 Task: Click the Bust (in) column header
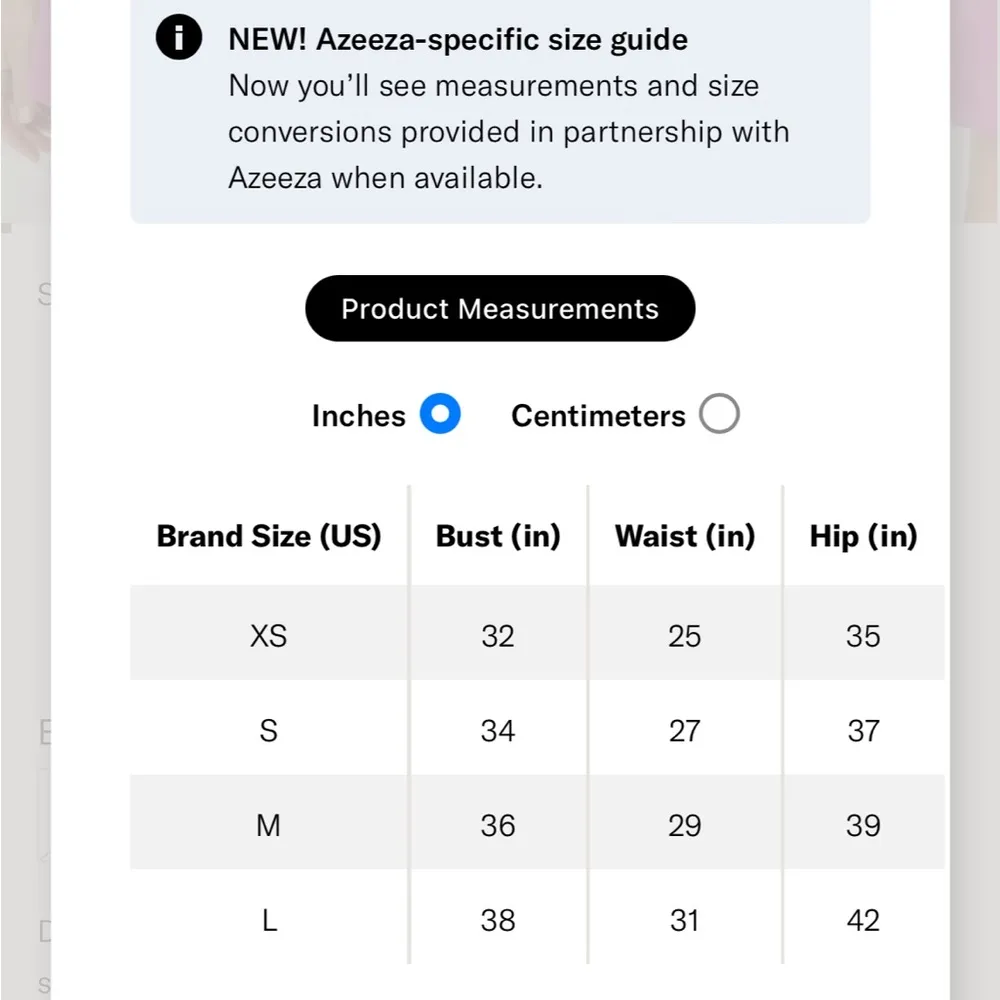[x=498, y=536]
